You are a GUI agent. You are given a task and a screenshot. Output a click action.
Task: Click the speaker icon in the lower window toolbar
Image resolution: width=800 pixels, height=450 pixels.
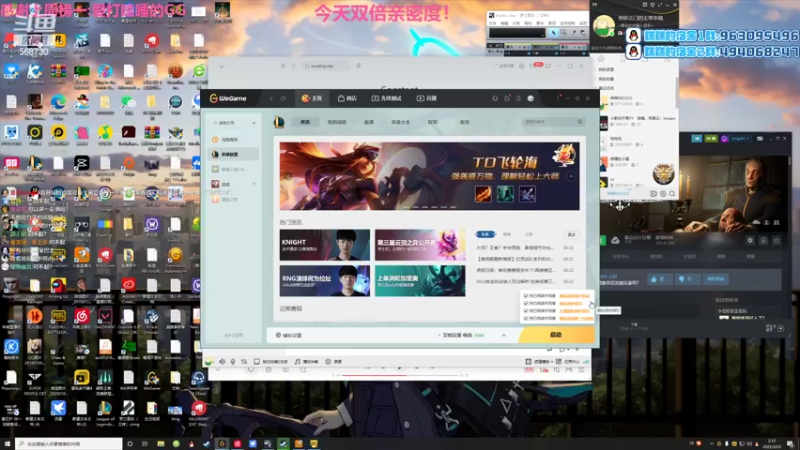[222, 361]
